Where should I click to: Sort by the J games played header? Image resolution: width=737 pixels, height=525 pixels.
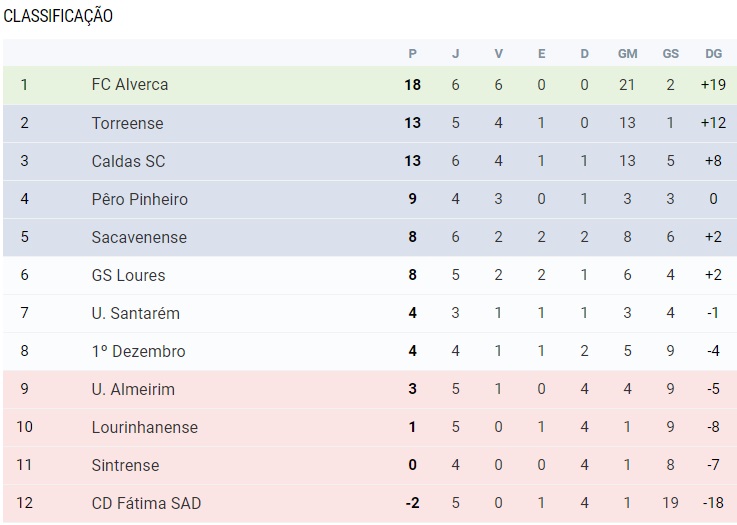pos(455,54)
